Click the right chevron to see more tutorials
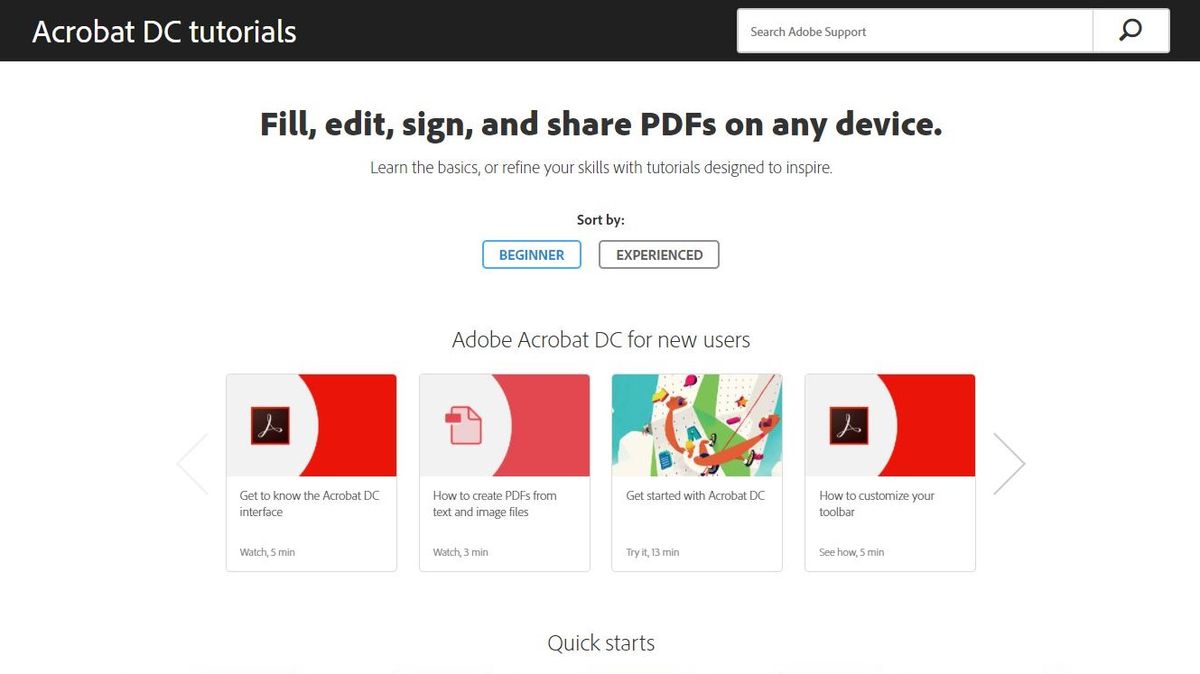Viewport: 1200px width, 674px height. [x=1009, y=462]
